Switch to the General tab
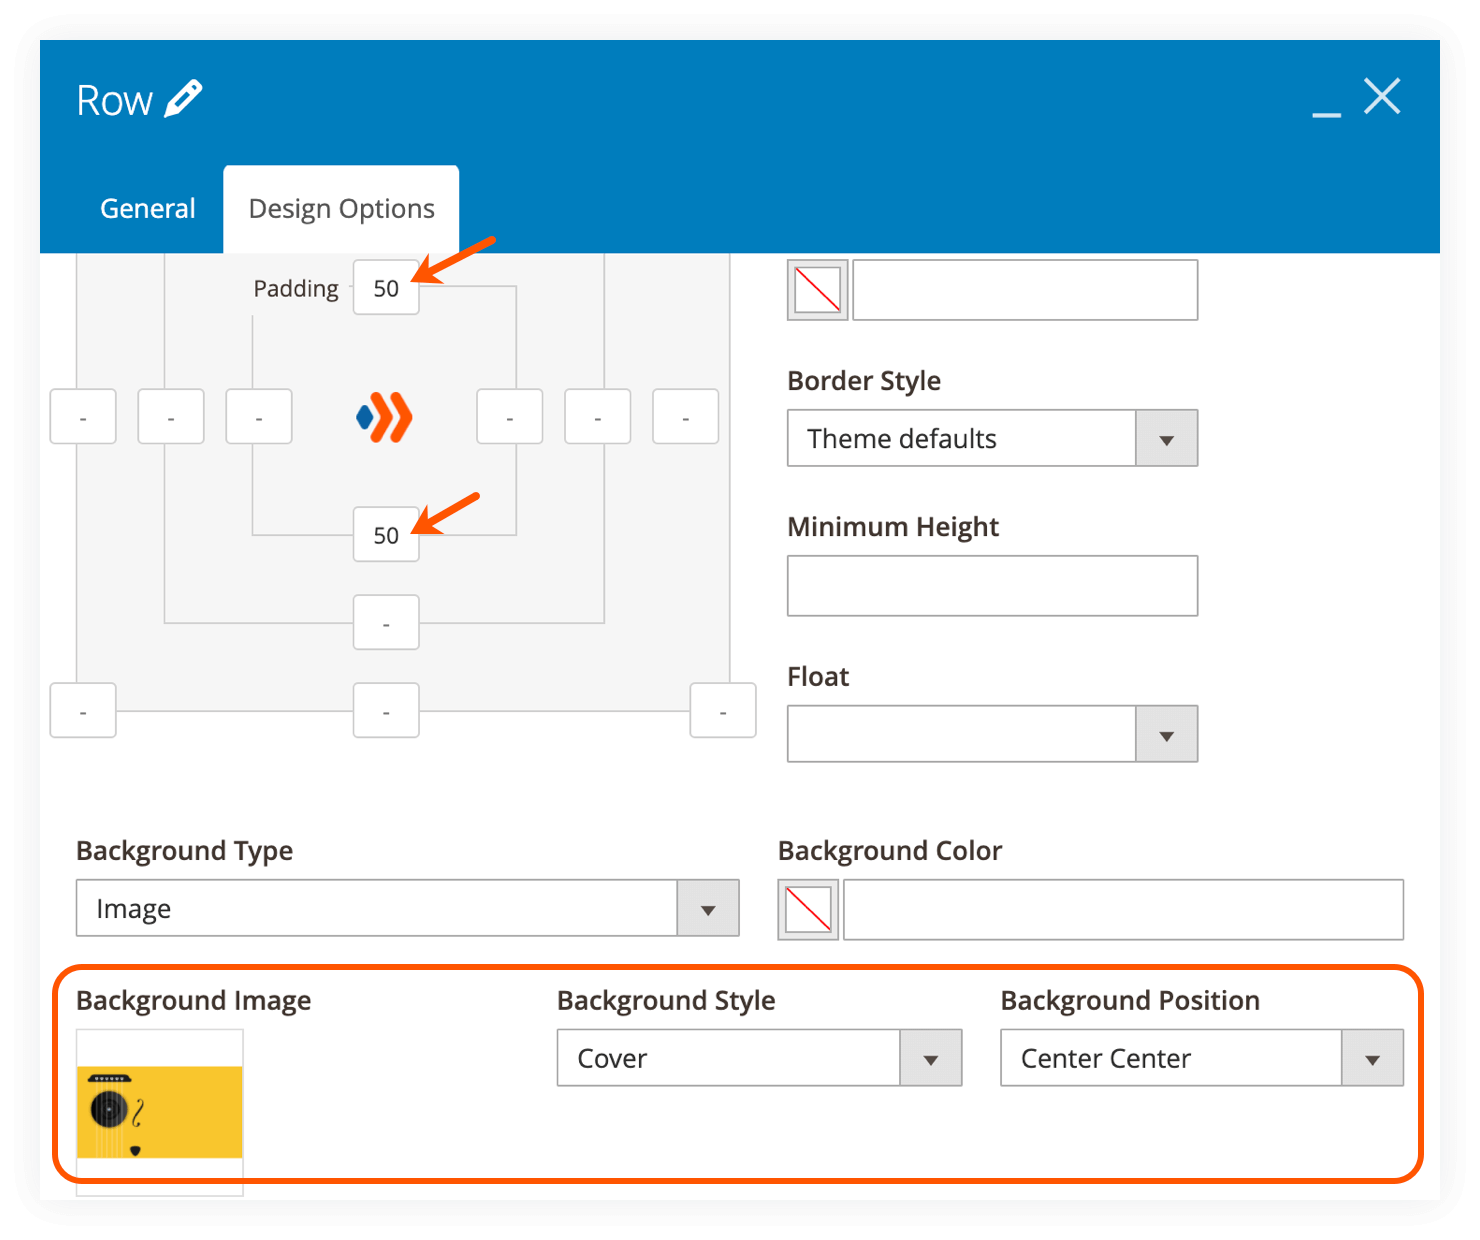1480x1240 pixels. [x=148, y=208]
